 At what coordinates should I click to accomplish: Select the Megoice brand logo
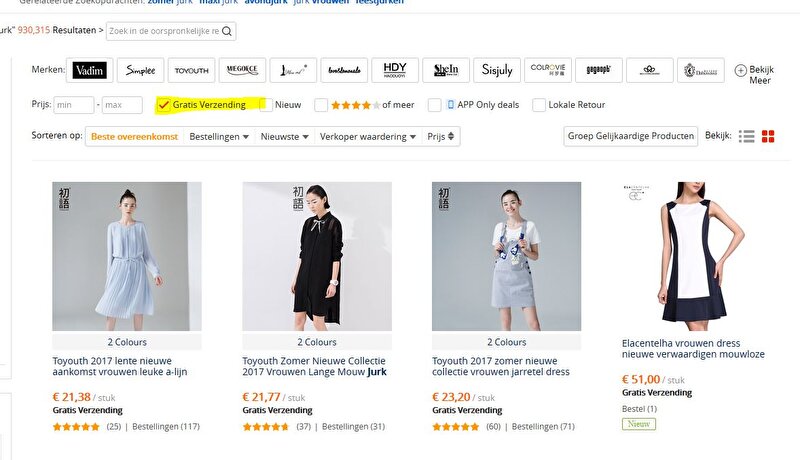pos(242,70)
